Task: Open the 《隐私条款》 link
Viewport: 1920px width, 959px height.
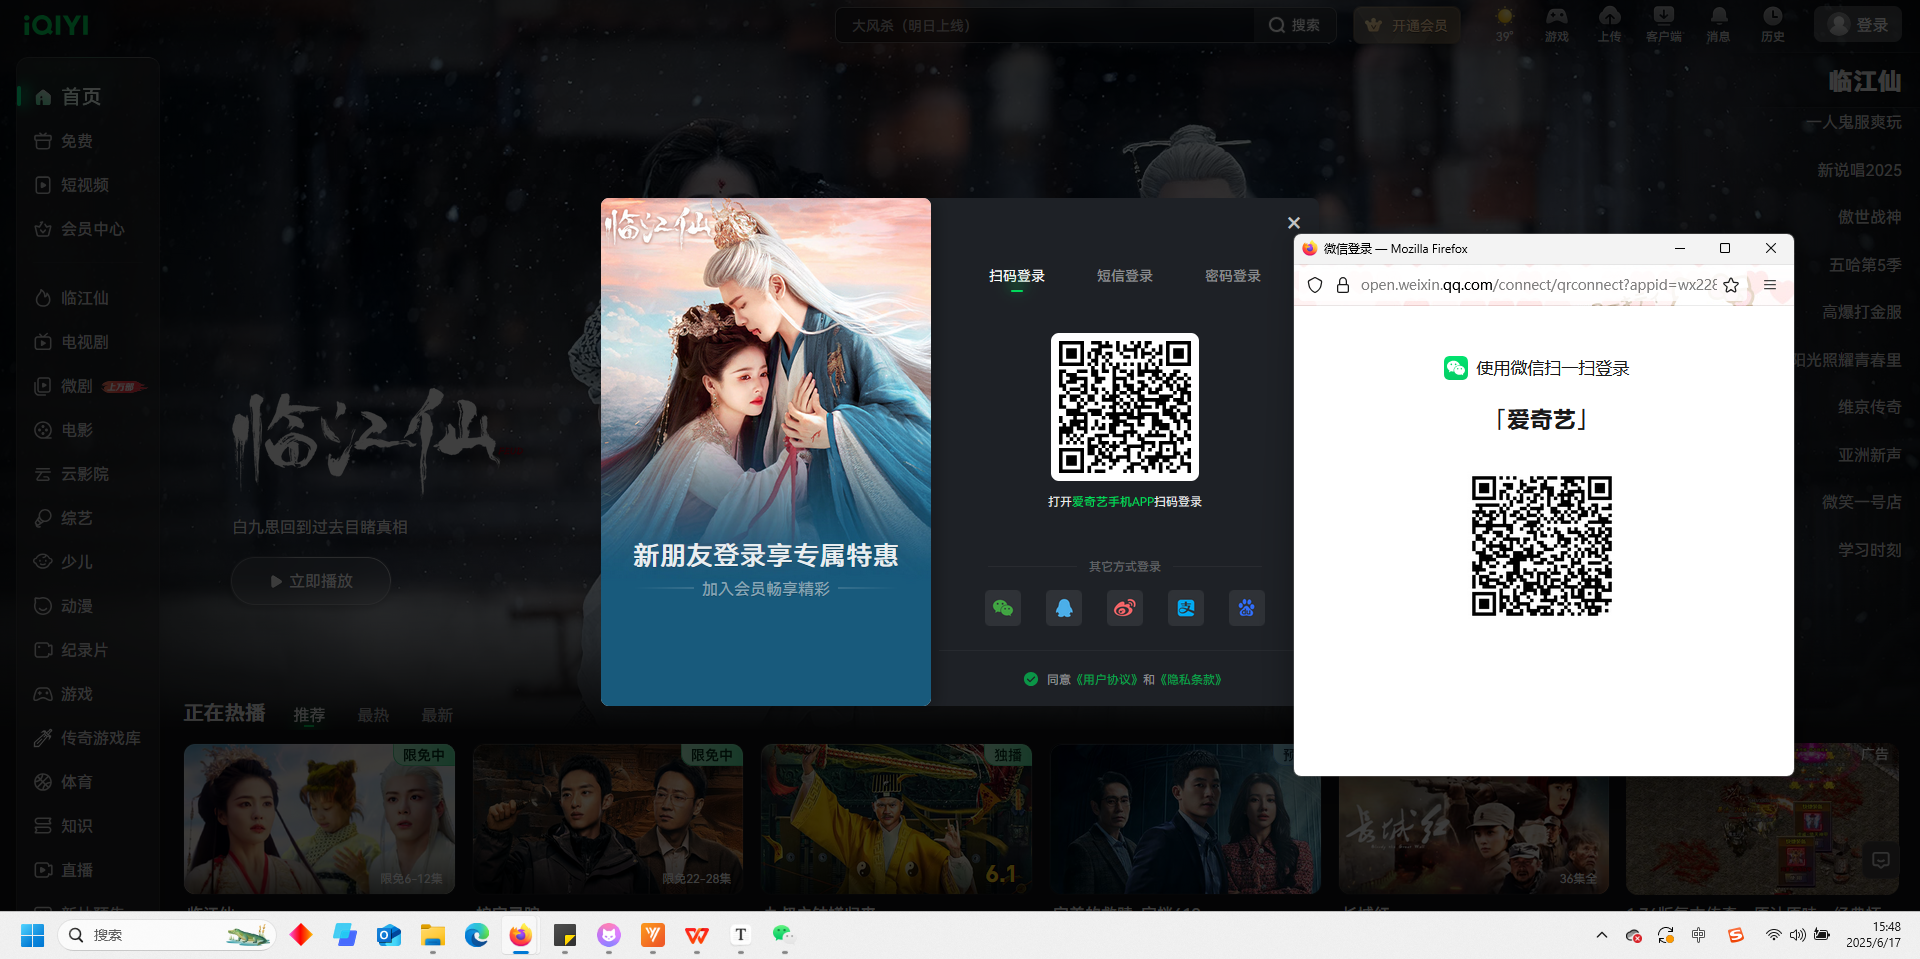Action: click(1190, 680)
